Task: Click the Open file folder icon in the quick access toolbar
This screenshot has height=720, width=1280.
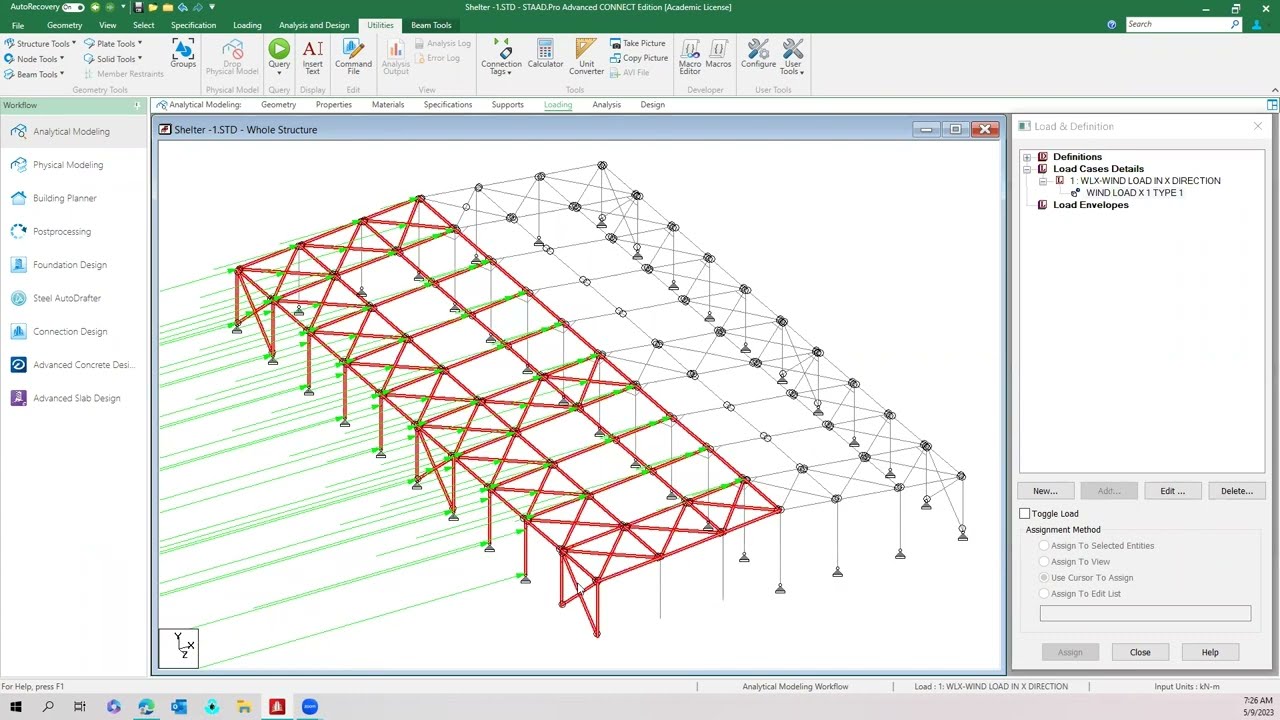Action: point(153,7)
